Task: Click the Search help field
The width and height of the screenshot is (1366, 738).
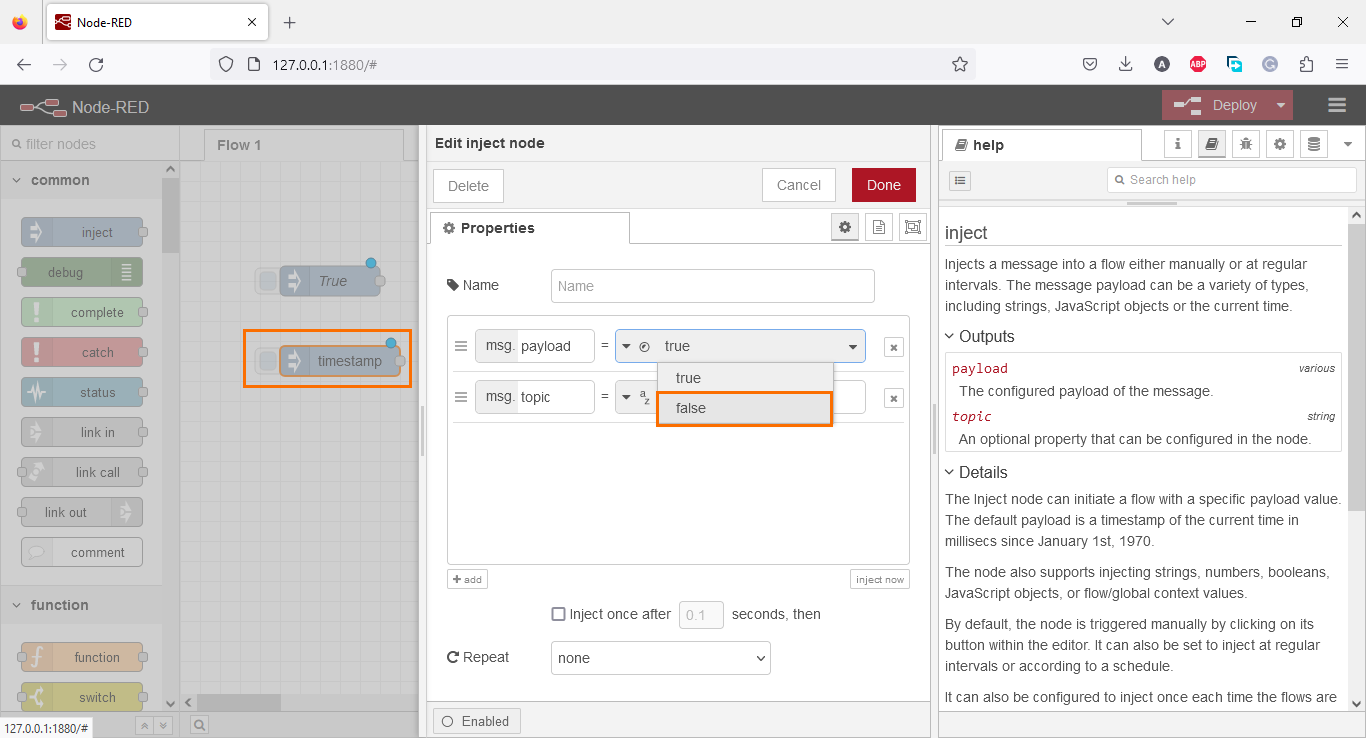Action: point(1232,180)
